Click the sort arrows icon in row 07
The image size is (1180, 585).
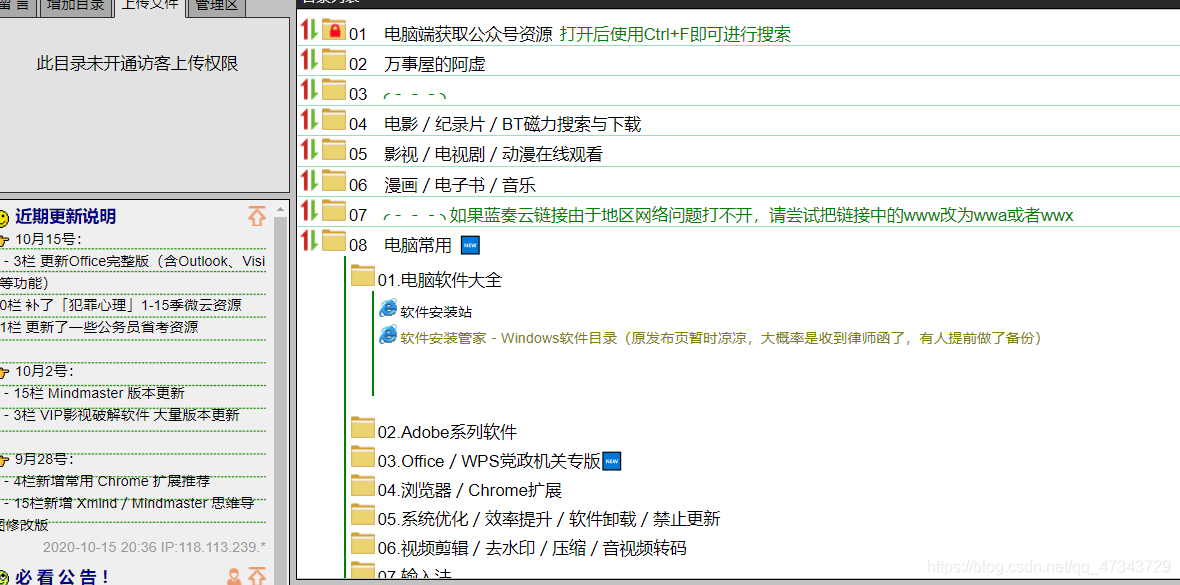point(309,211)
